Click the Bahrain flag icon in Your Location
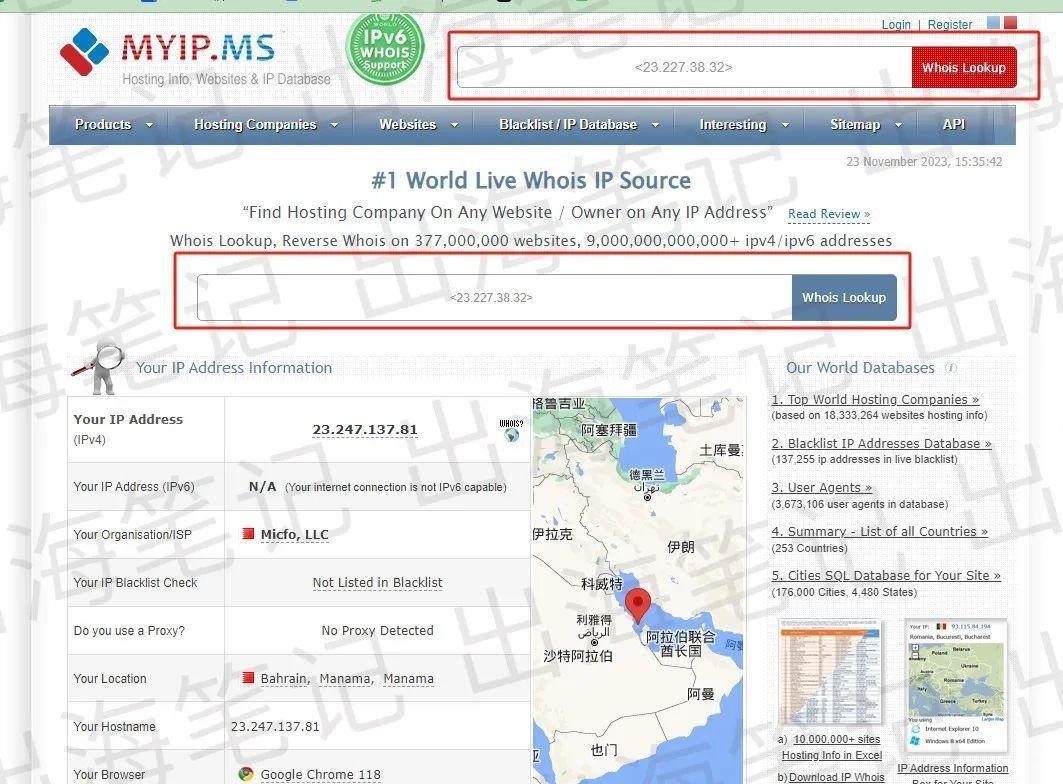This screenshot has width=1063, height=784. pos(248,678)
